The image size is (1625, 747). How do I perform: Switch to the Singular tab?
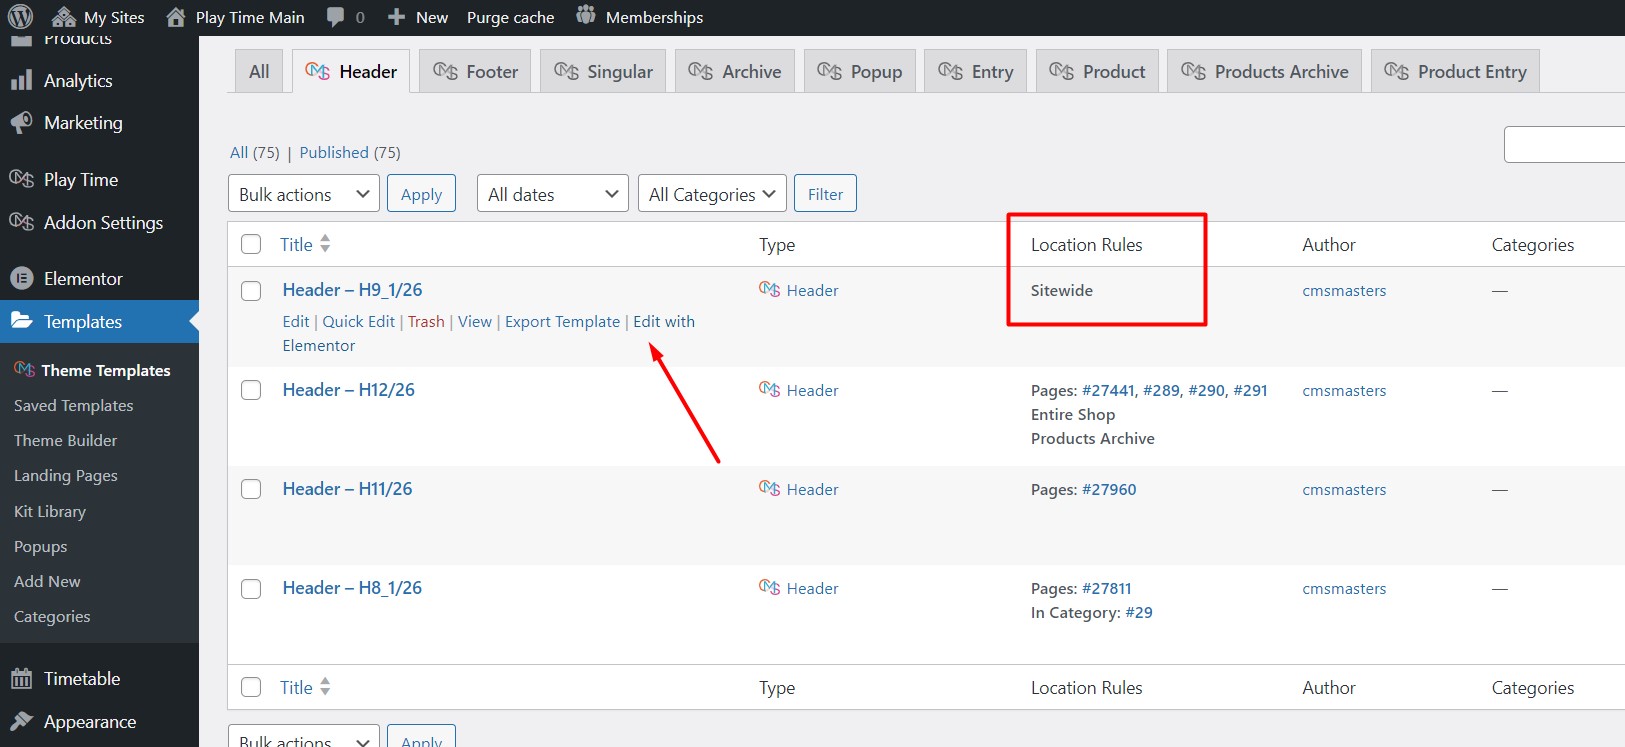603,71
